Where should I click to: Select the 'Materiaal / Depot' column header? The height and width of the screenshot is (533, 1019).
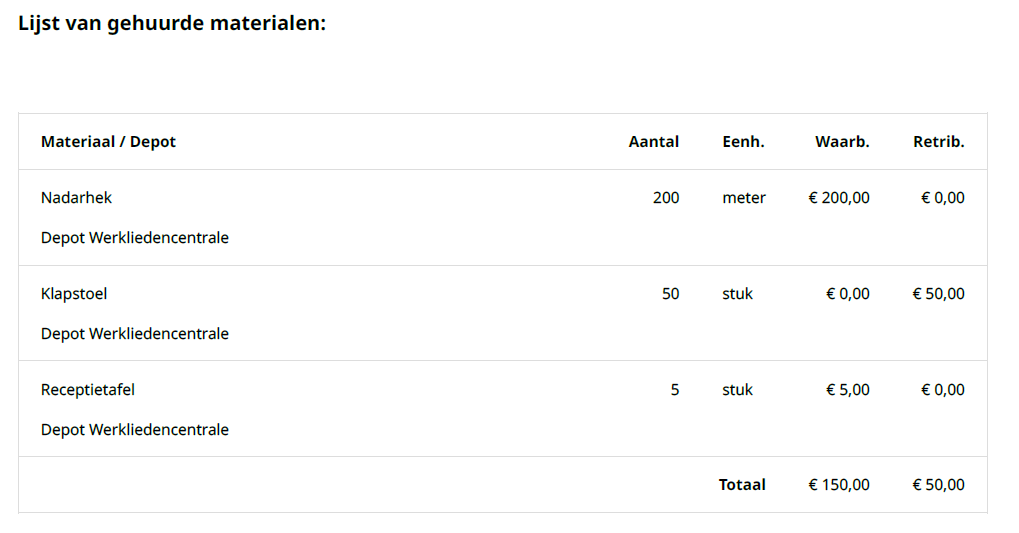pos(108,142)
